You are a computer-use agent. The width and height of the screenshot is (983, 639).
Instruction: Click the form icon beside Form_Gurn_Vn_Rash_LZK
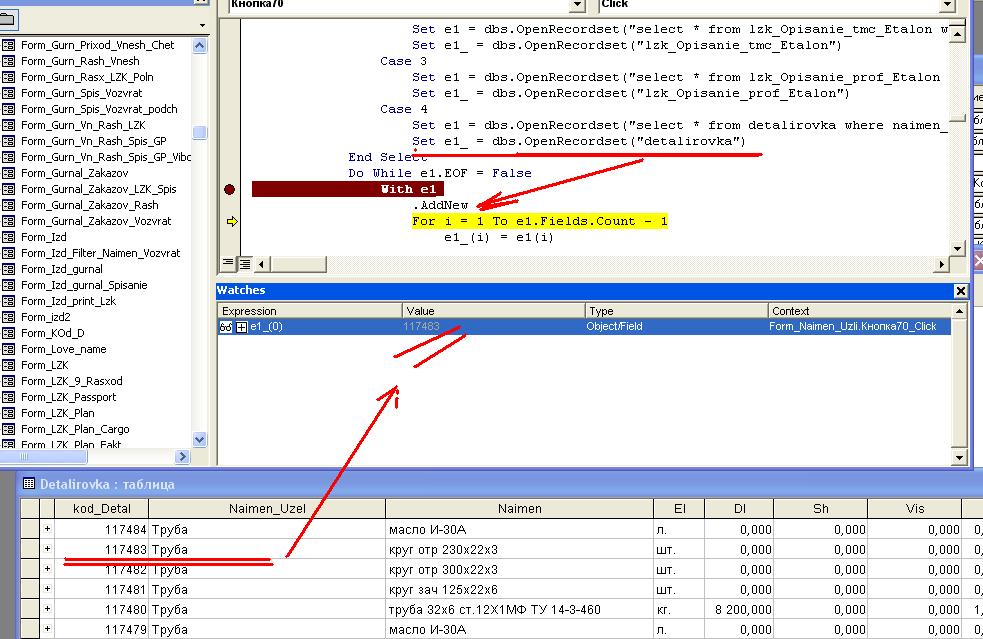8,125
